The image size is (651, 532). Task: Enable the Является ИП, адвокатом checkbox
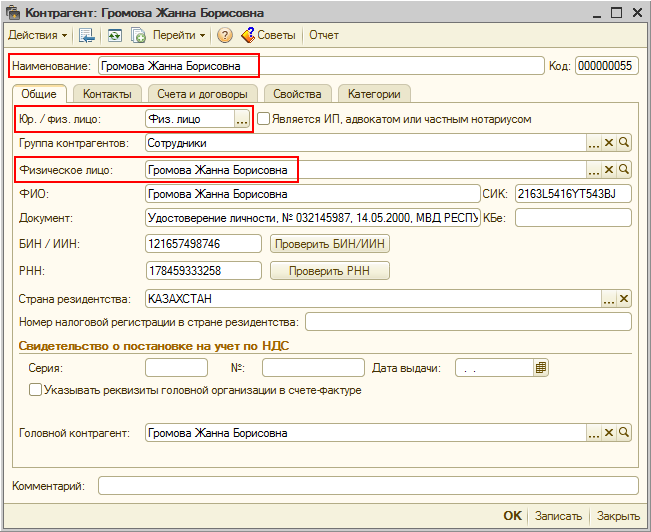tap(264, 119)
